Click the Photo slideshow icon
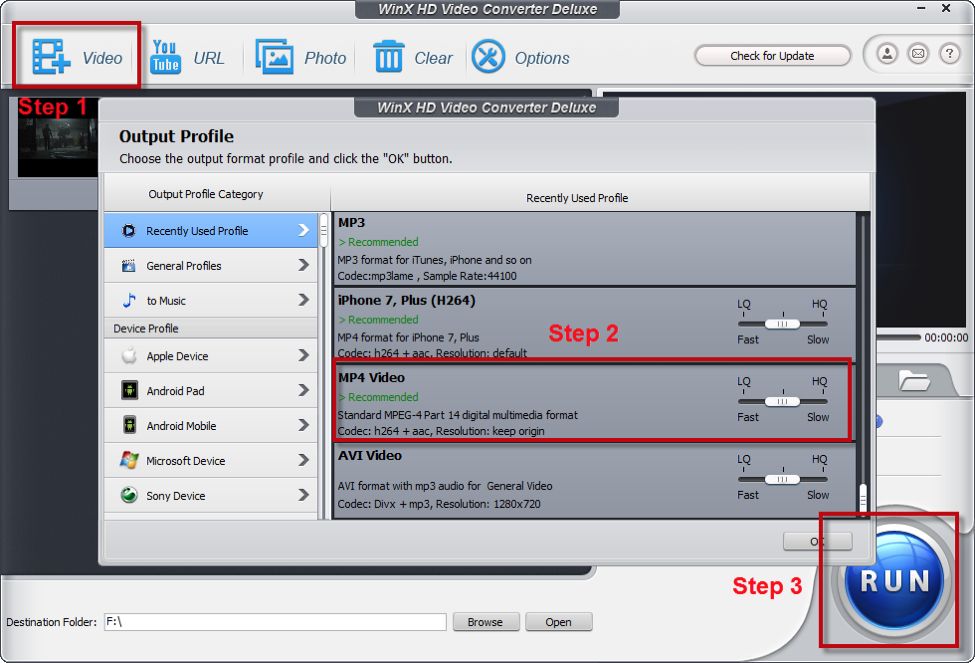The height and width of the screenshot is (663, 975). 274,57
